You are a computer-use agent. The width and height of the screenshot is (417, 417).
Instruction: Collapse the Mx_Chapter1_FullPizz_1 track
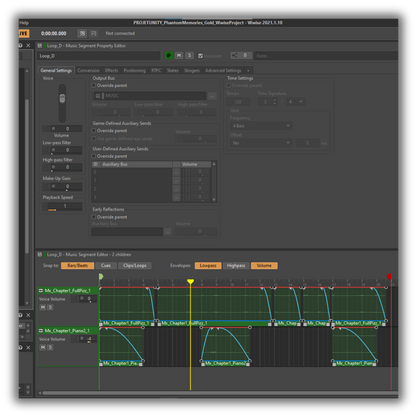41,291
